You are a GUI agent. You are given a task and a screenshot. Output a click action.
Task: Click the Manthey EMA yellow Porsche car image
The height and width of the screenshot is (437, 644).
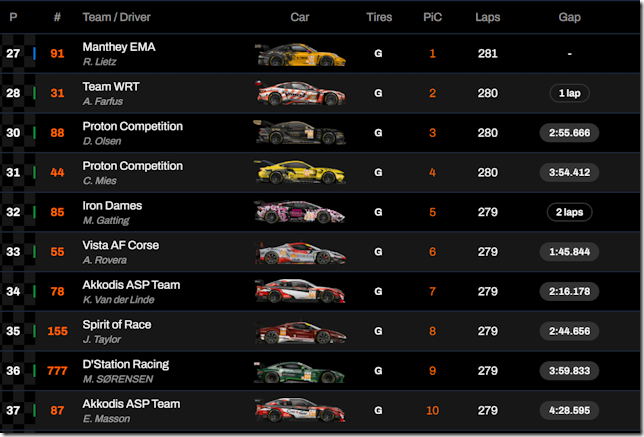300,55
